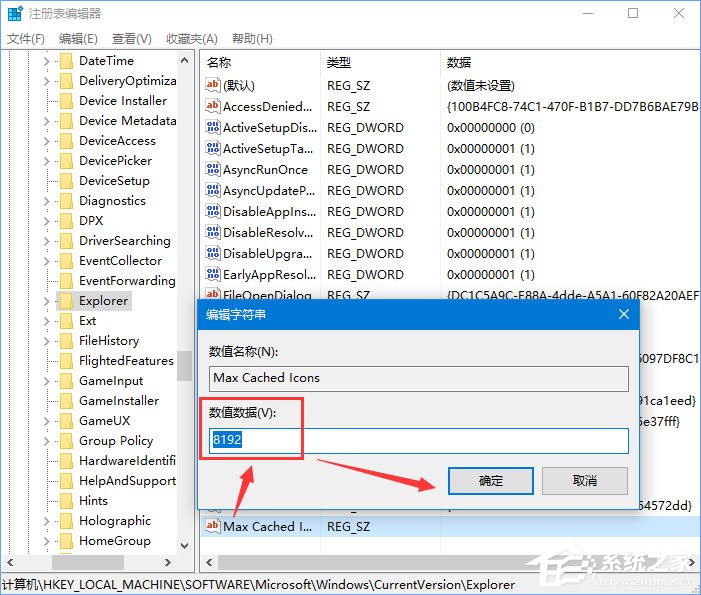Open the 编辑(E) menu
701x595 pixels.
point(78,39)
